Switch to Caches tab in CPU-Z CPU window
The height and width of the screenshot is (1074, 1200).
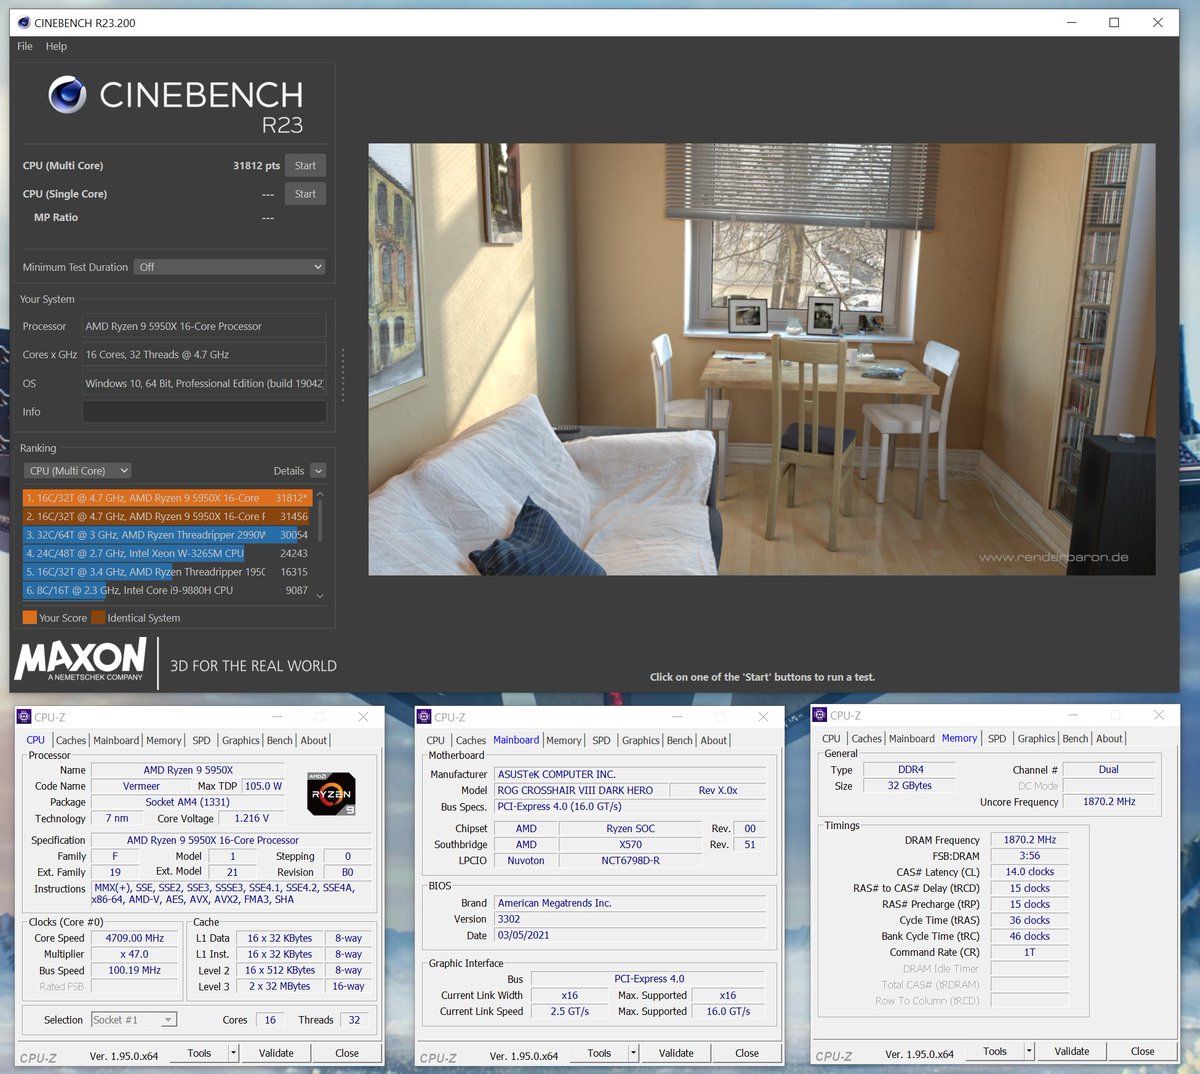click(71, 741)
